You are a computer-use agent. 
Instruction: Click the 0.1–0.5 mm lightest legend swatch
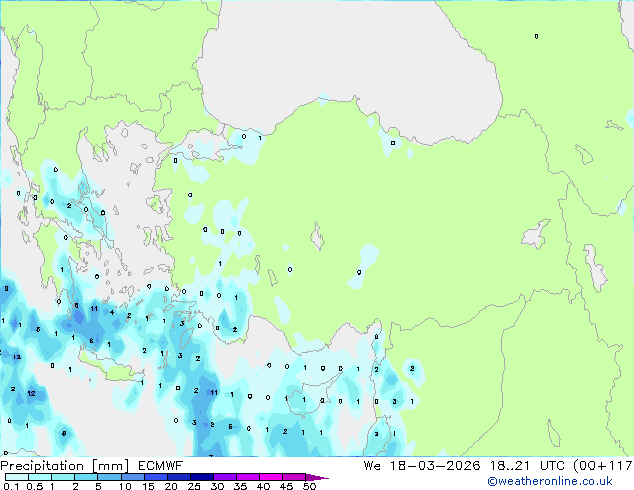point(17,477)
